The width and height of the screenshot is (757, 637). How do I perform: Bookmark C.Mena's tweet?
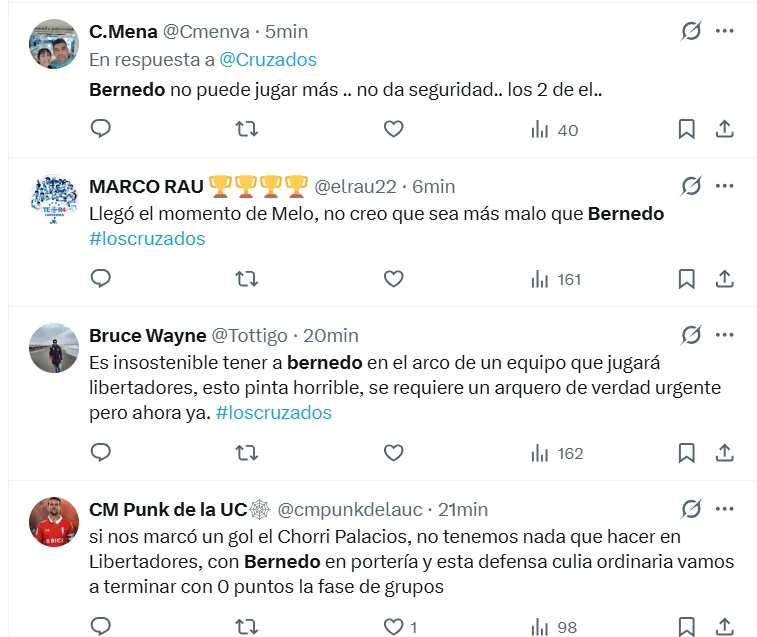point(687,129)
